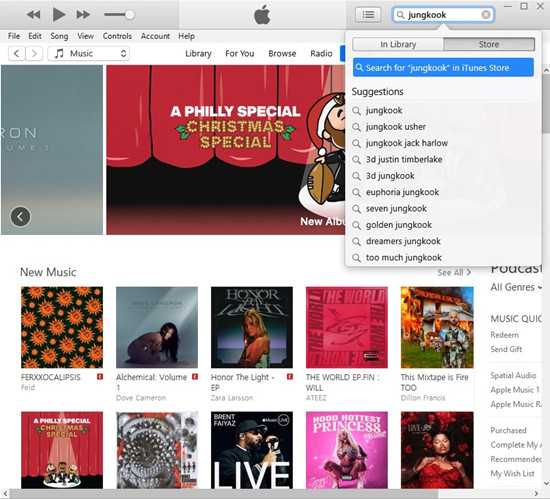The image size is (550, 499).
Task: Click the Send Gift quick link
Action: (x=506, y=349)
